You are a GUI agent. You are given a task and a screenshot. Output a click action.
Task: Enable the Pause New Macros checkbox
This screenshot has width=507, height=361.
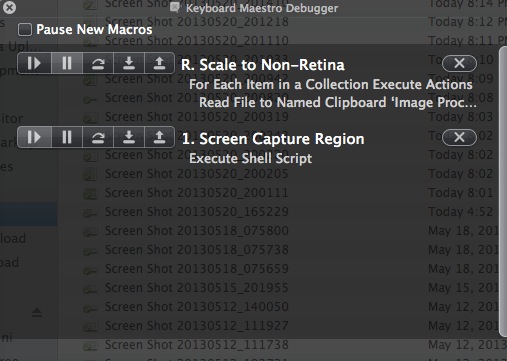pyautogui.click(x=25, y=29)
